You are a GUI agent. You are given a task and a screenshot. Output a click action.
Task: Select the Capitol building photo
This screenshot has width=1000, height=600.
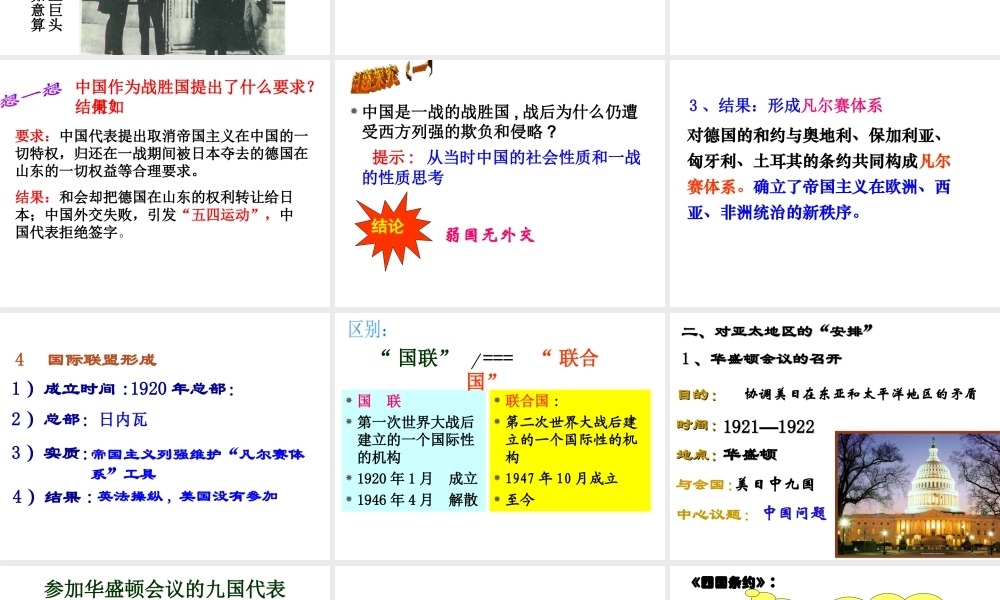pos(917,494)
